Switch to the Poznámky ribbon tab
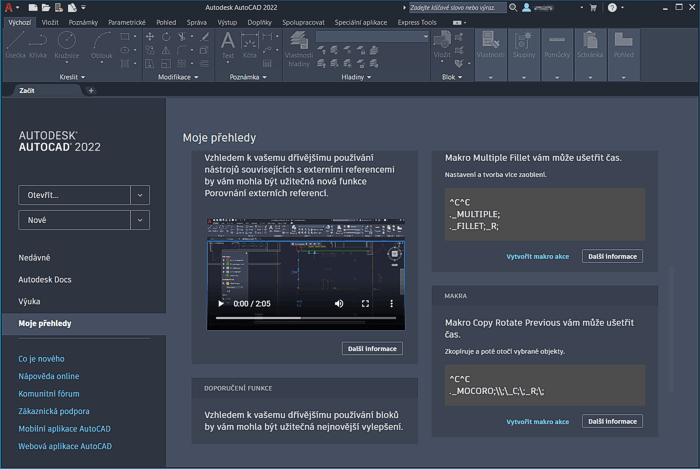Screen dimensions: 700x469 click(x=83, y=22)
